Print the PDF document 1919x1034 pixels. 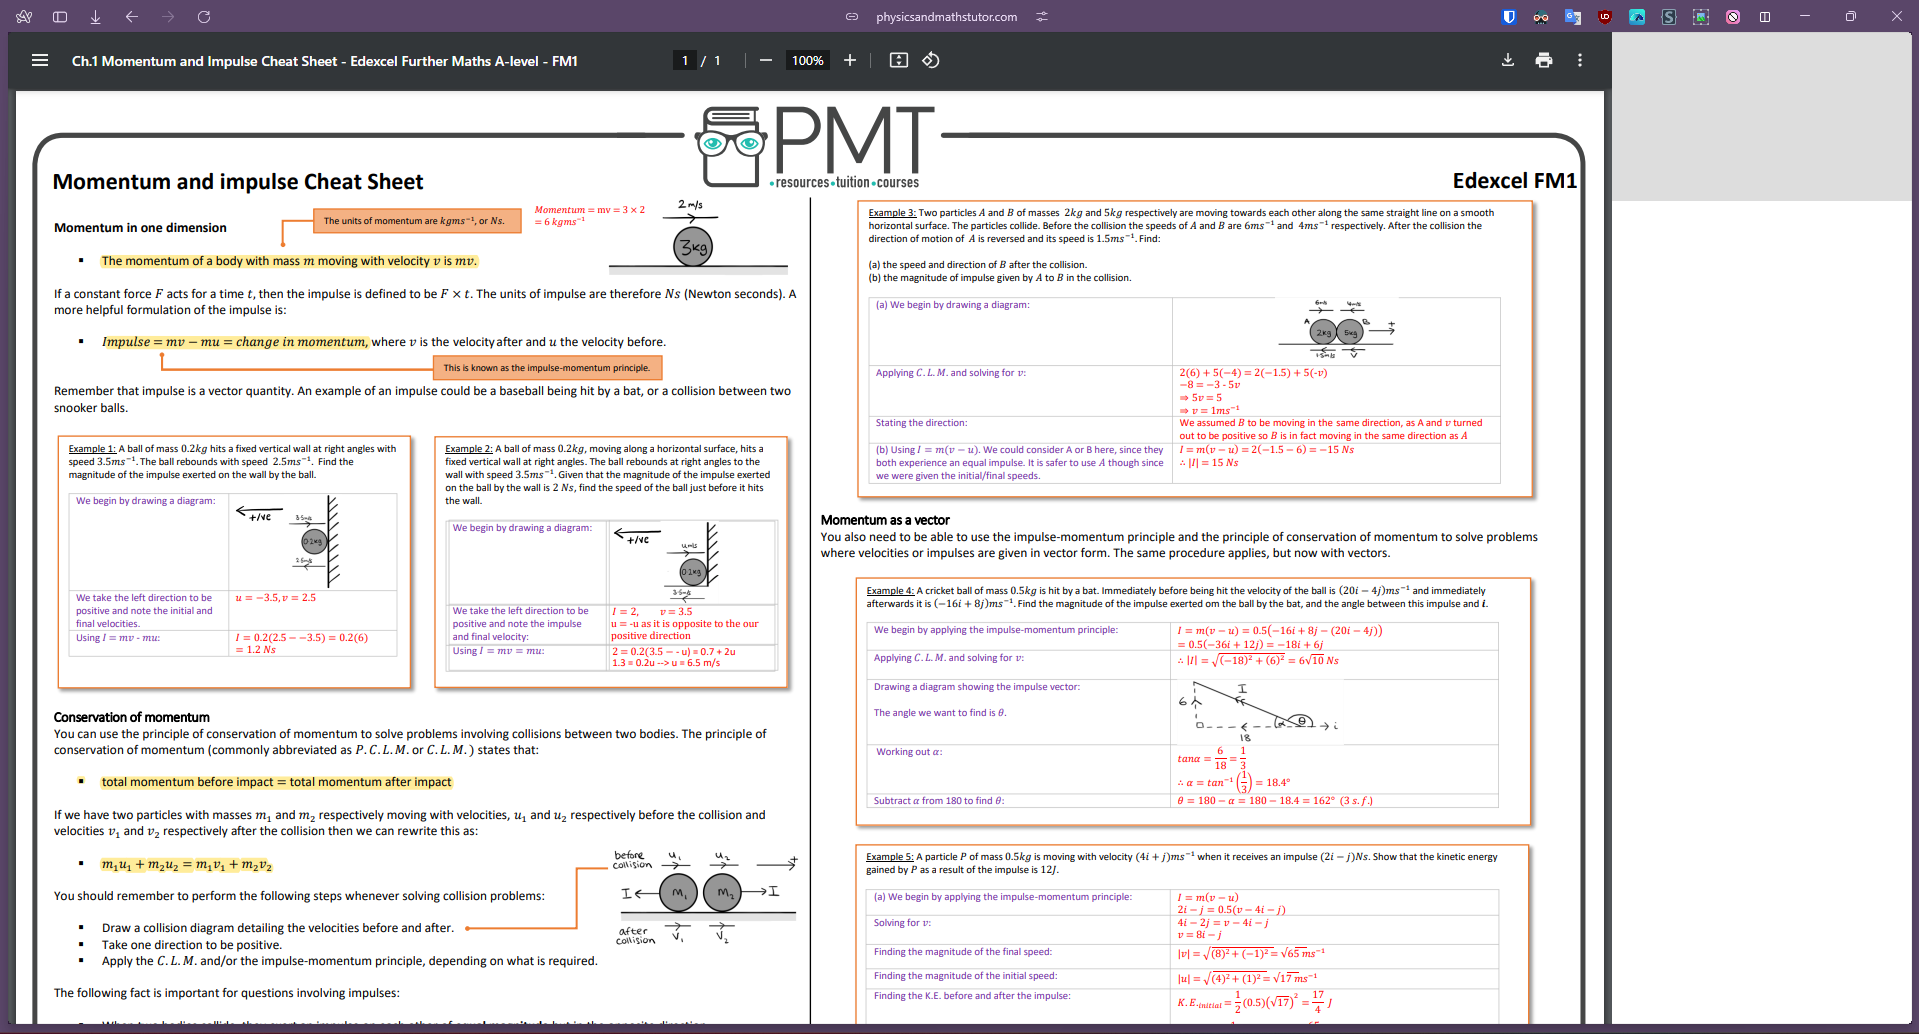(1544, 60)
